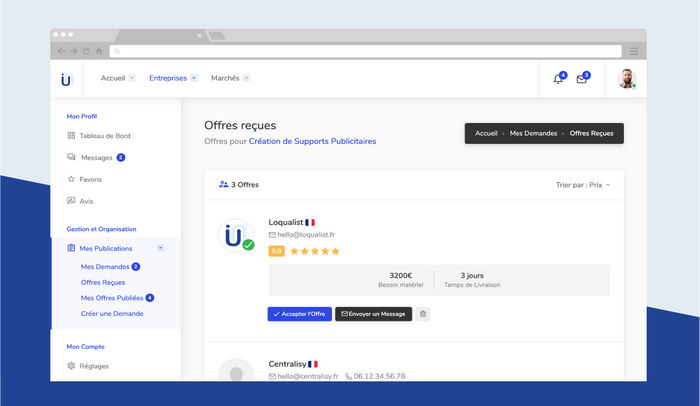
Task: Open Tableau de Bord in sidebar
Action: pyautogui.click(x=104, y=136)
